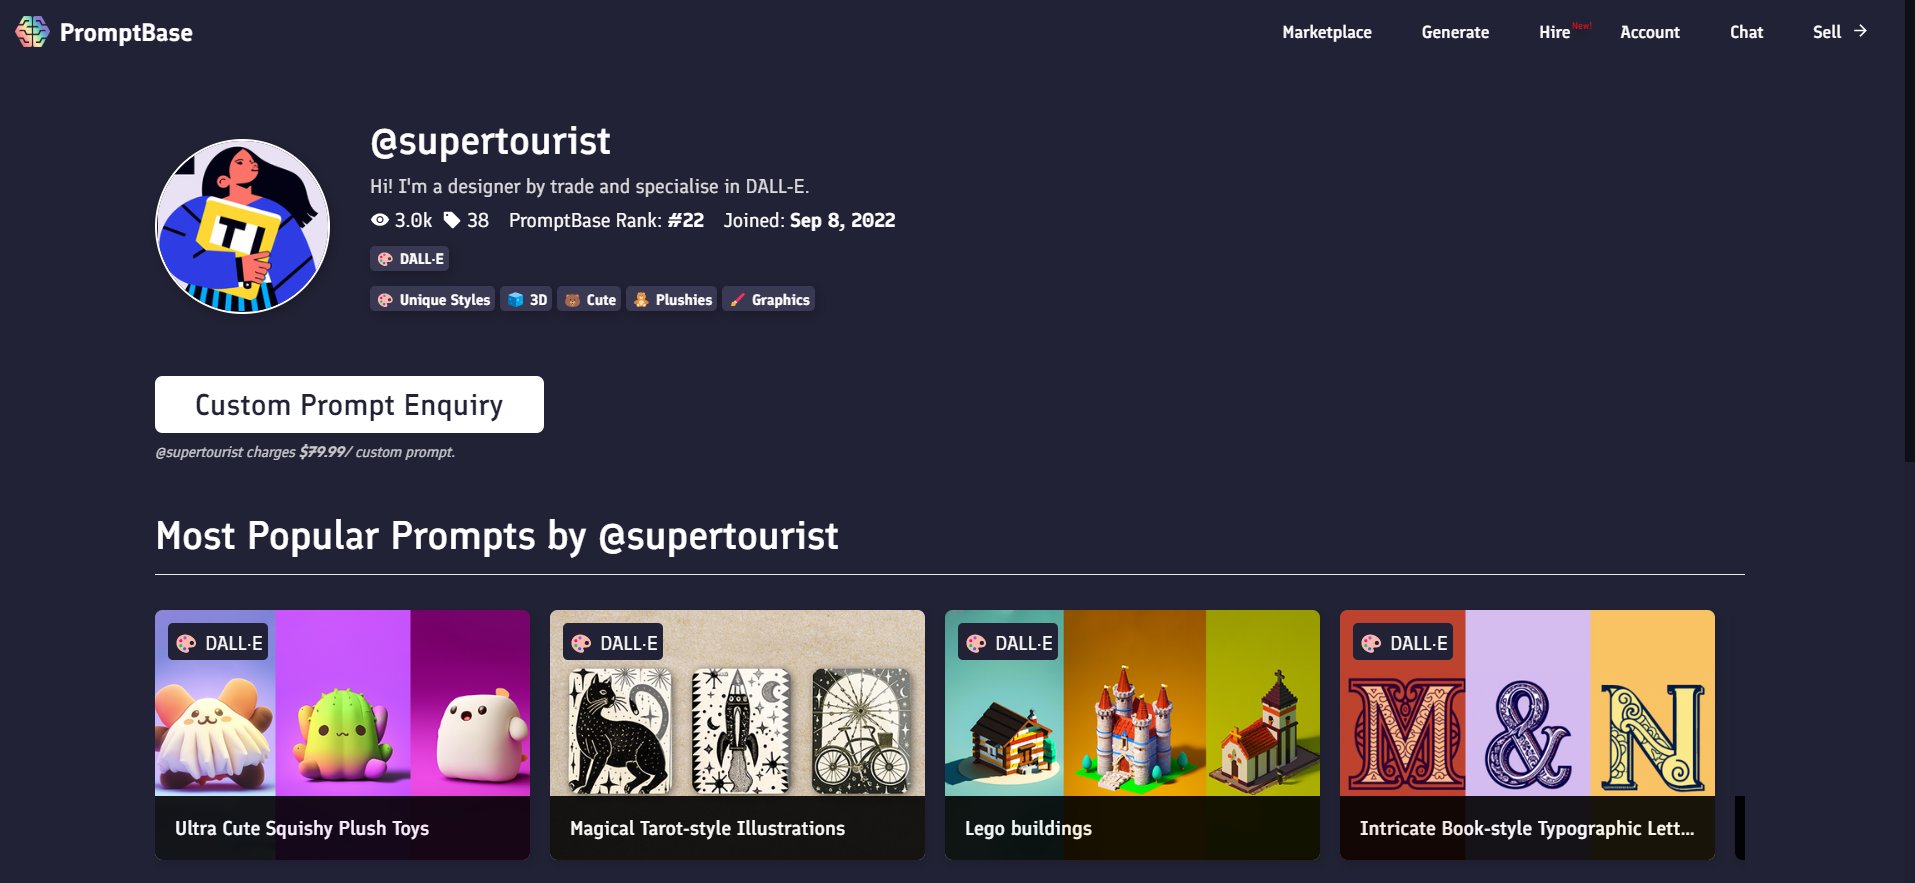Click the Magical Tarot-style Illustrations title
The width and height of the screenshot is (1915, 883).
[x=707, y=828]
